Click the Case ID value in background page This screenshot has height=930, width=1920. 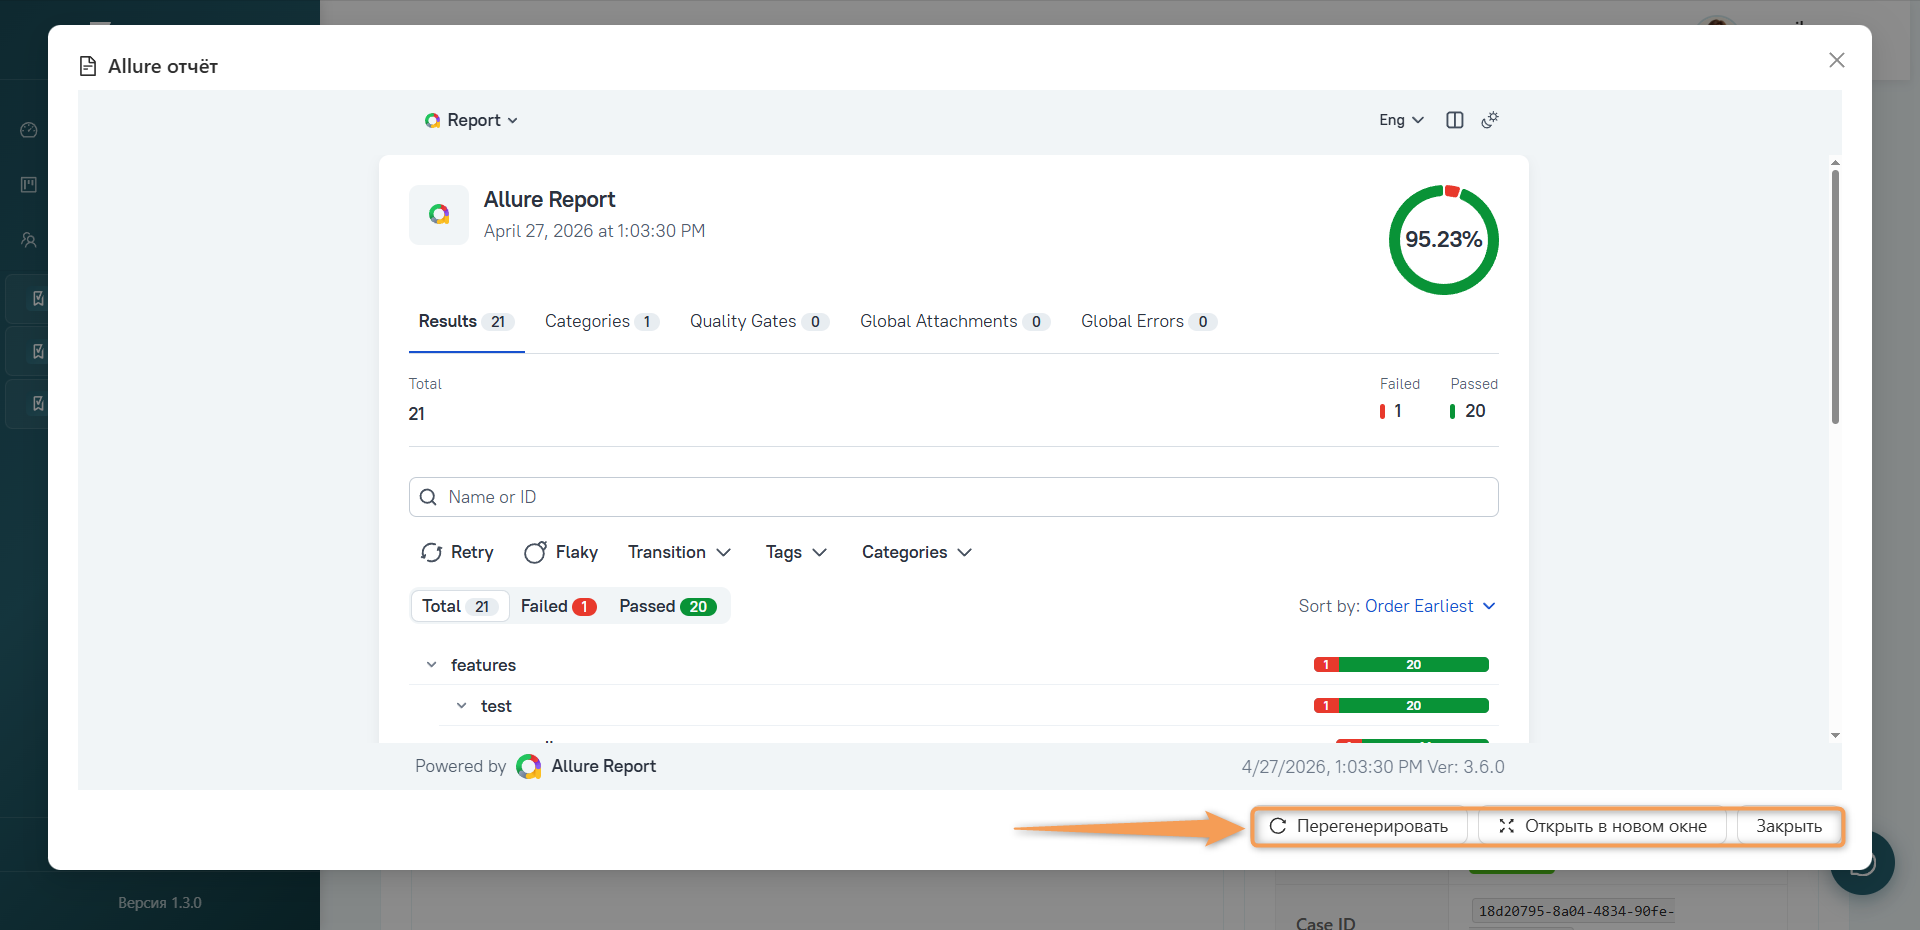[x=1576, y=911]
